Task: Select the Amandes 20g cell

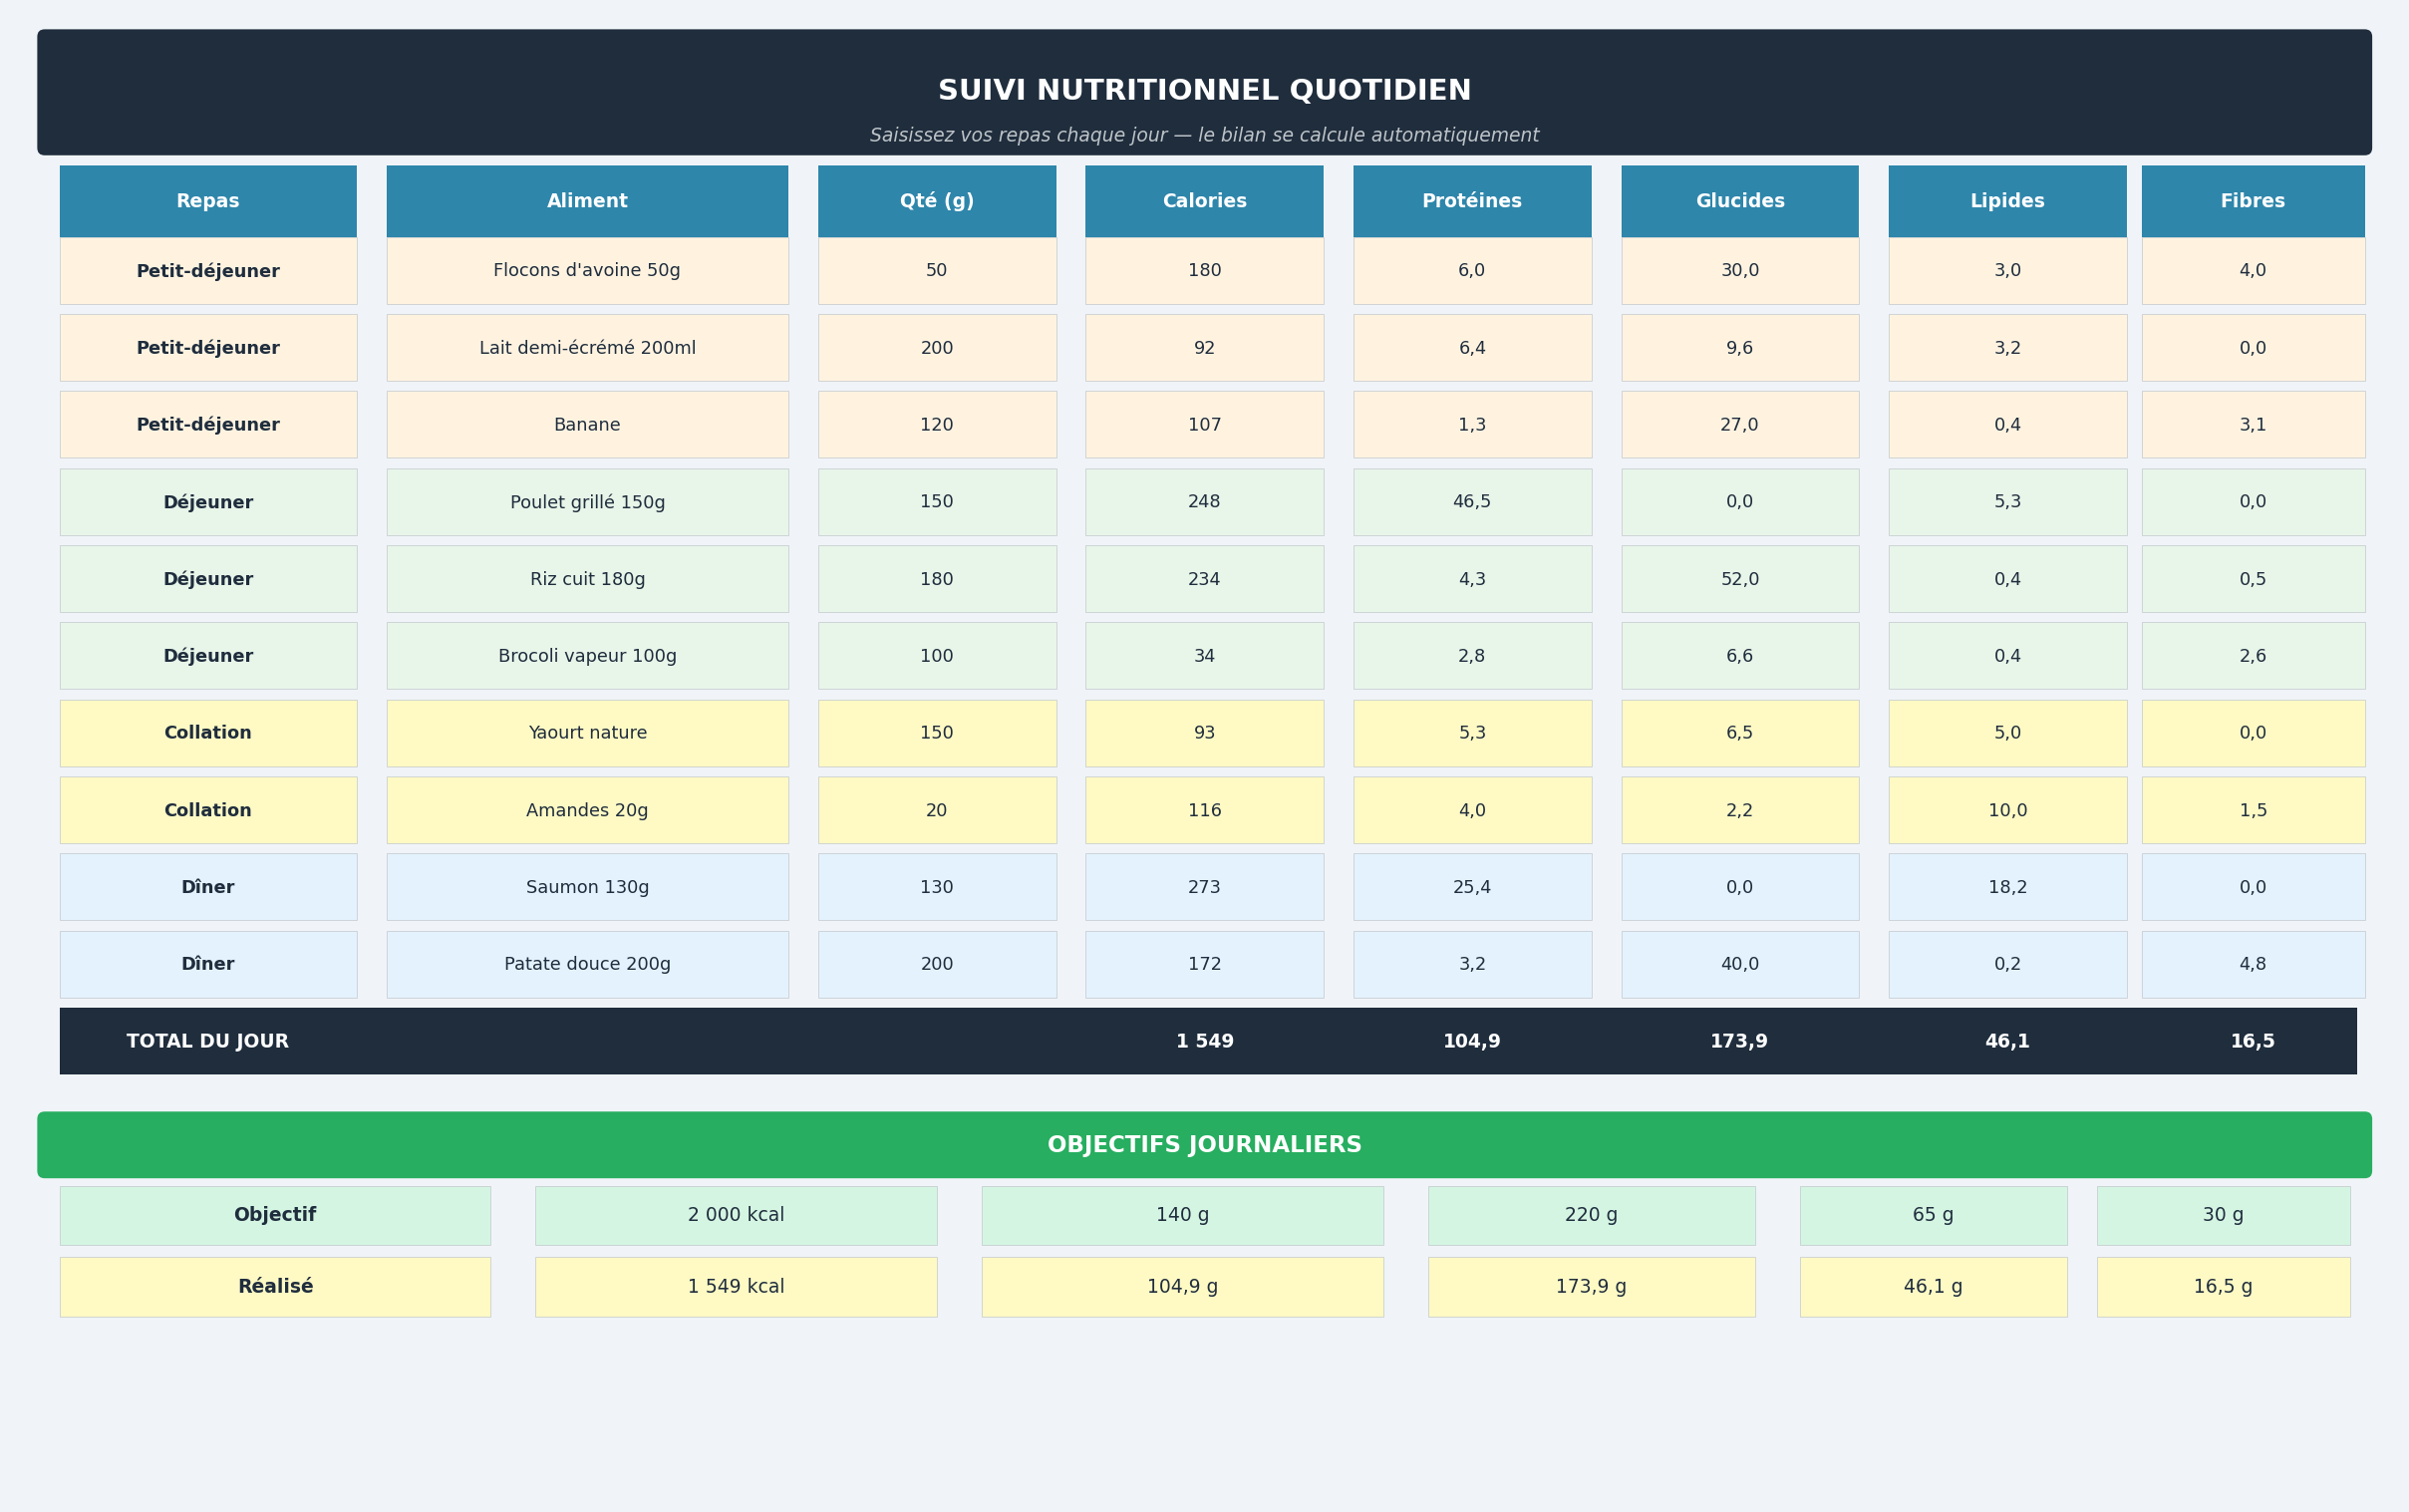Action: (587, 810)
